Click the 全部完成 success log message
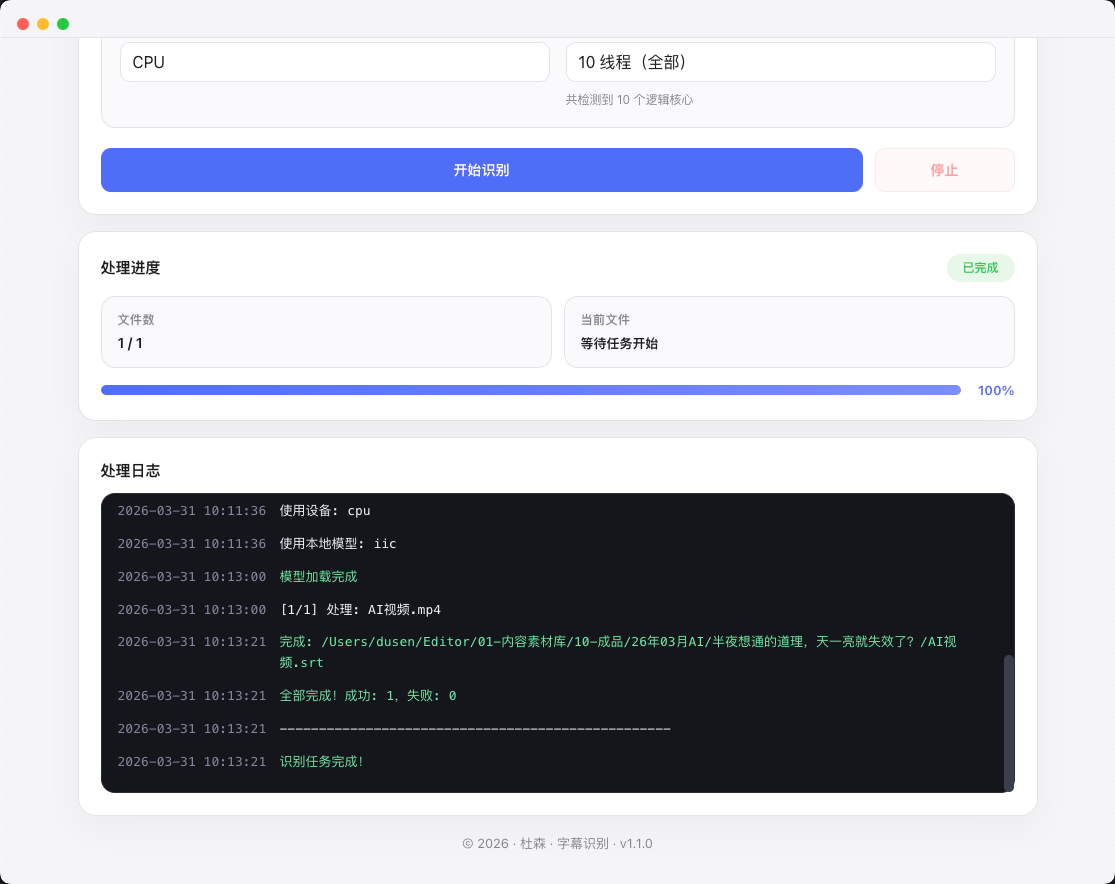Screen dimensions: 1115x884 [368, 695]
